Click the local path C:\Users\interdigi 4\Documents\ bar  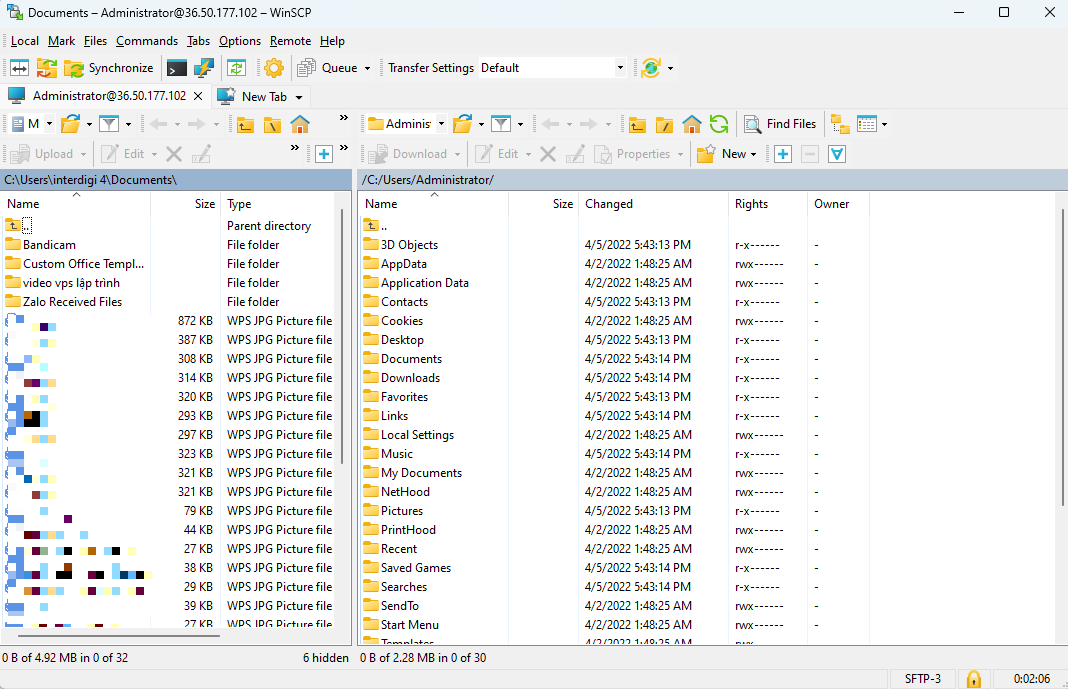176,180
